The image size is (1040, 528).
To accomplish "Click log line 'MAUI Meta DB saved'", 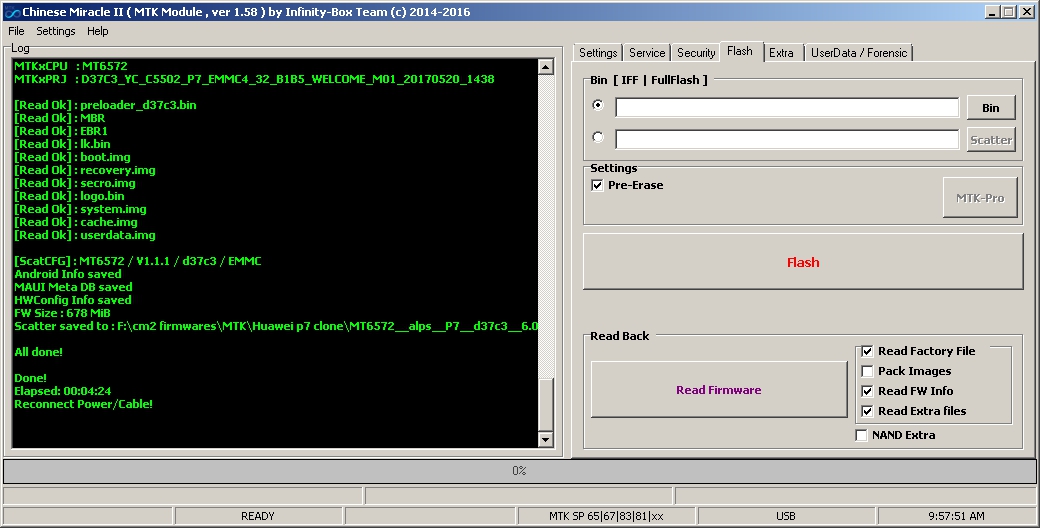I will [73, 287].
